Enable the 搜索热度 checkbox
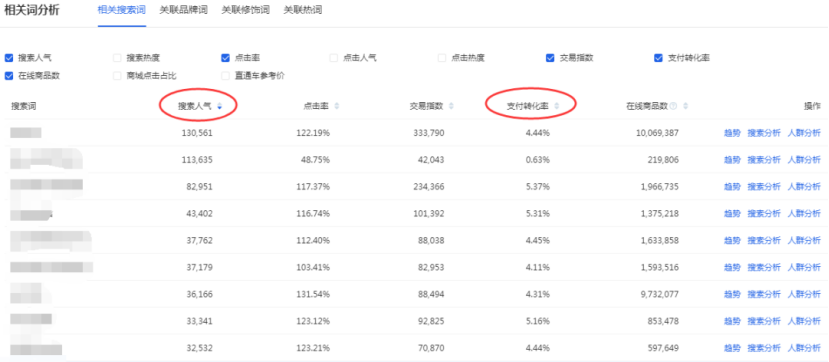This screenshot has height=362, width=829. point(117,58)
